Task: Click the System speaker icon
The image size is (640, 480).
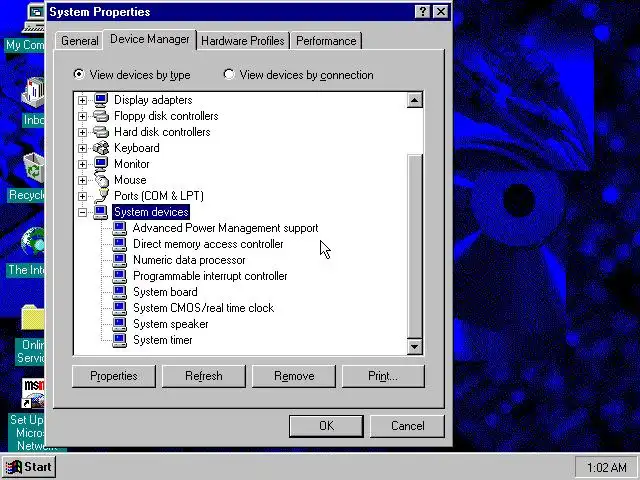Action: (x=120, y=324)
